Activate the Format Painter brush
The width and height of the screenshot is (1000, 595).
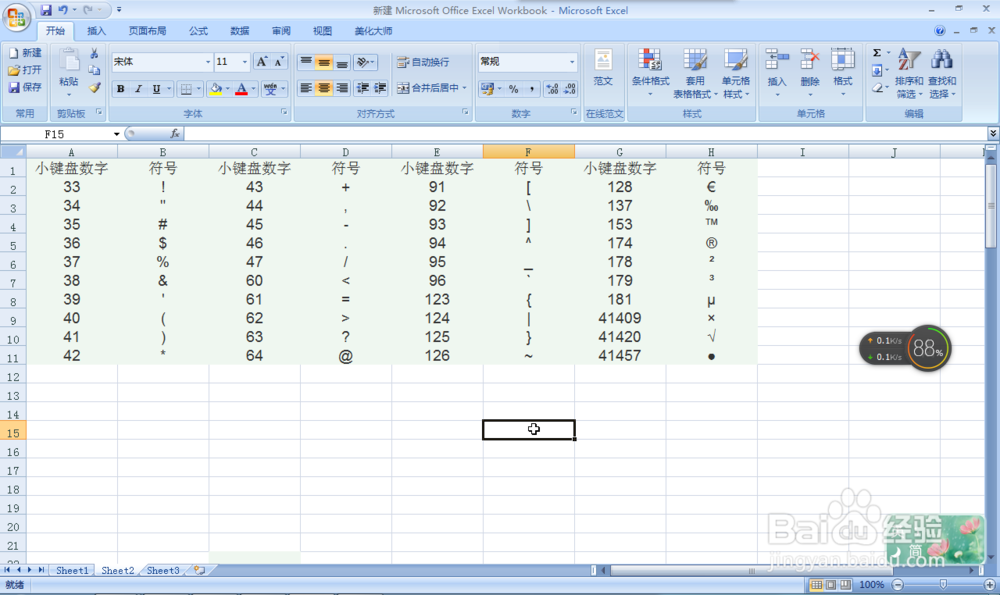point(94,87)
